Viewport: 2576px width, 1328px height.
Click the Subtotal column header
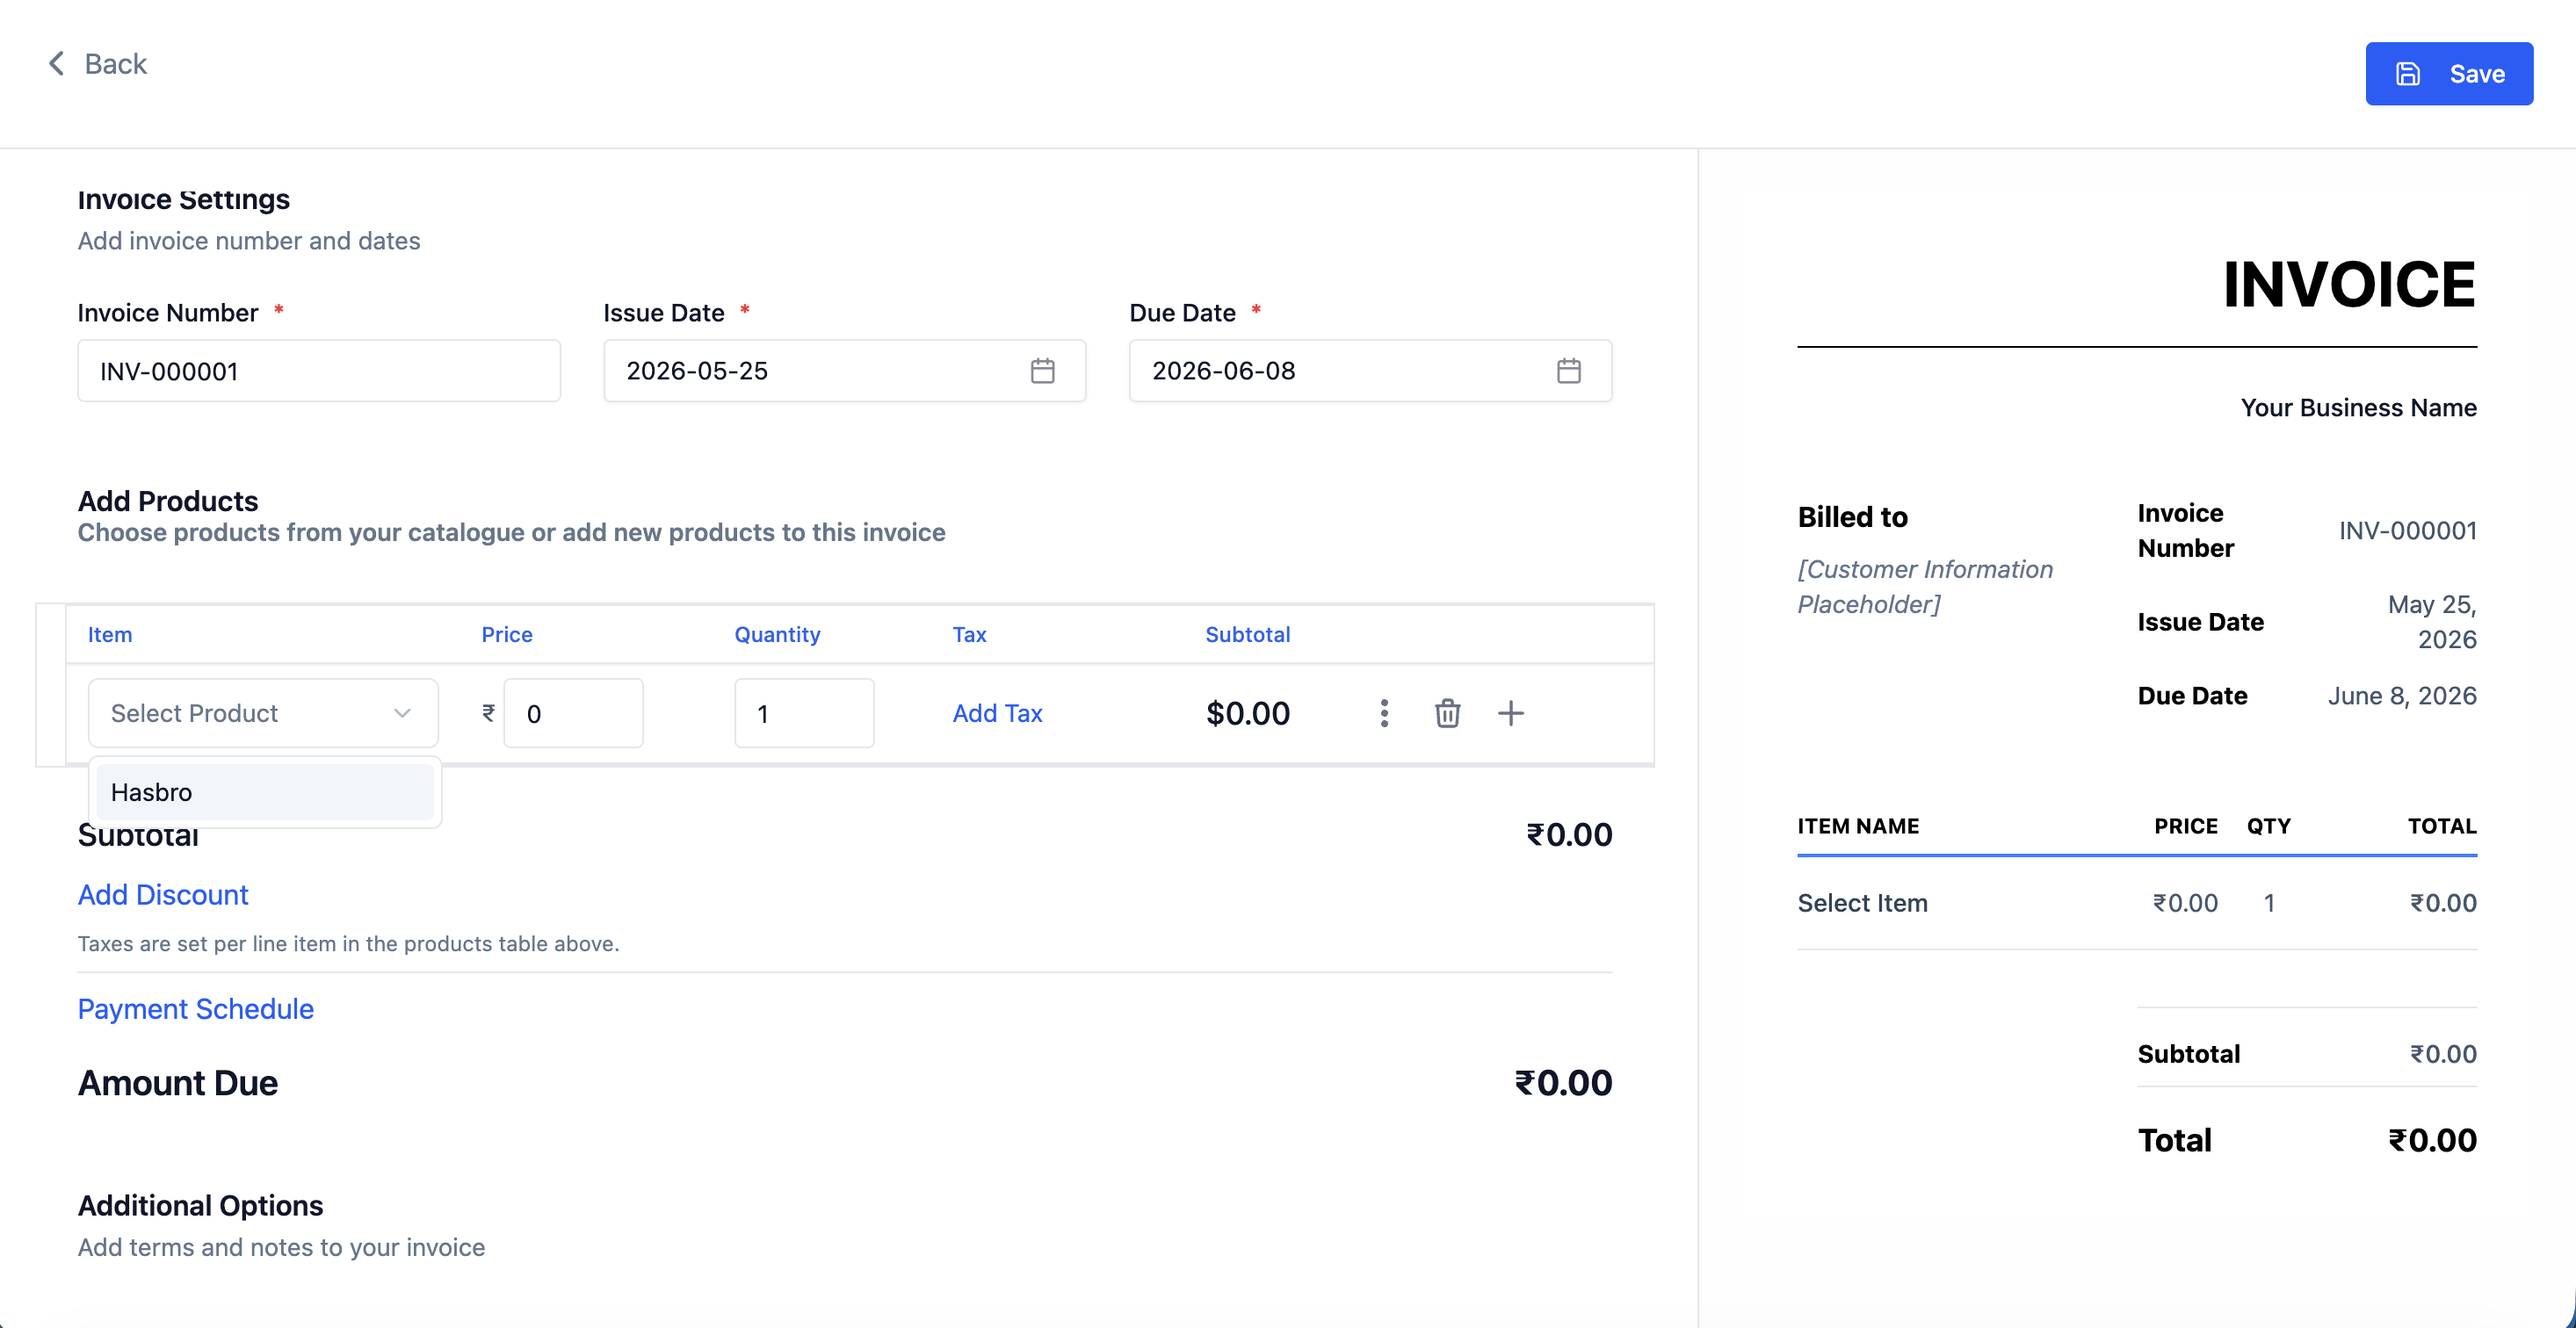[x=1247, y=634]
